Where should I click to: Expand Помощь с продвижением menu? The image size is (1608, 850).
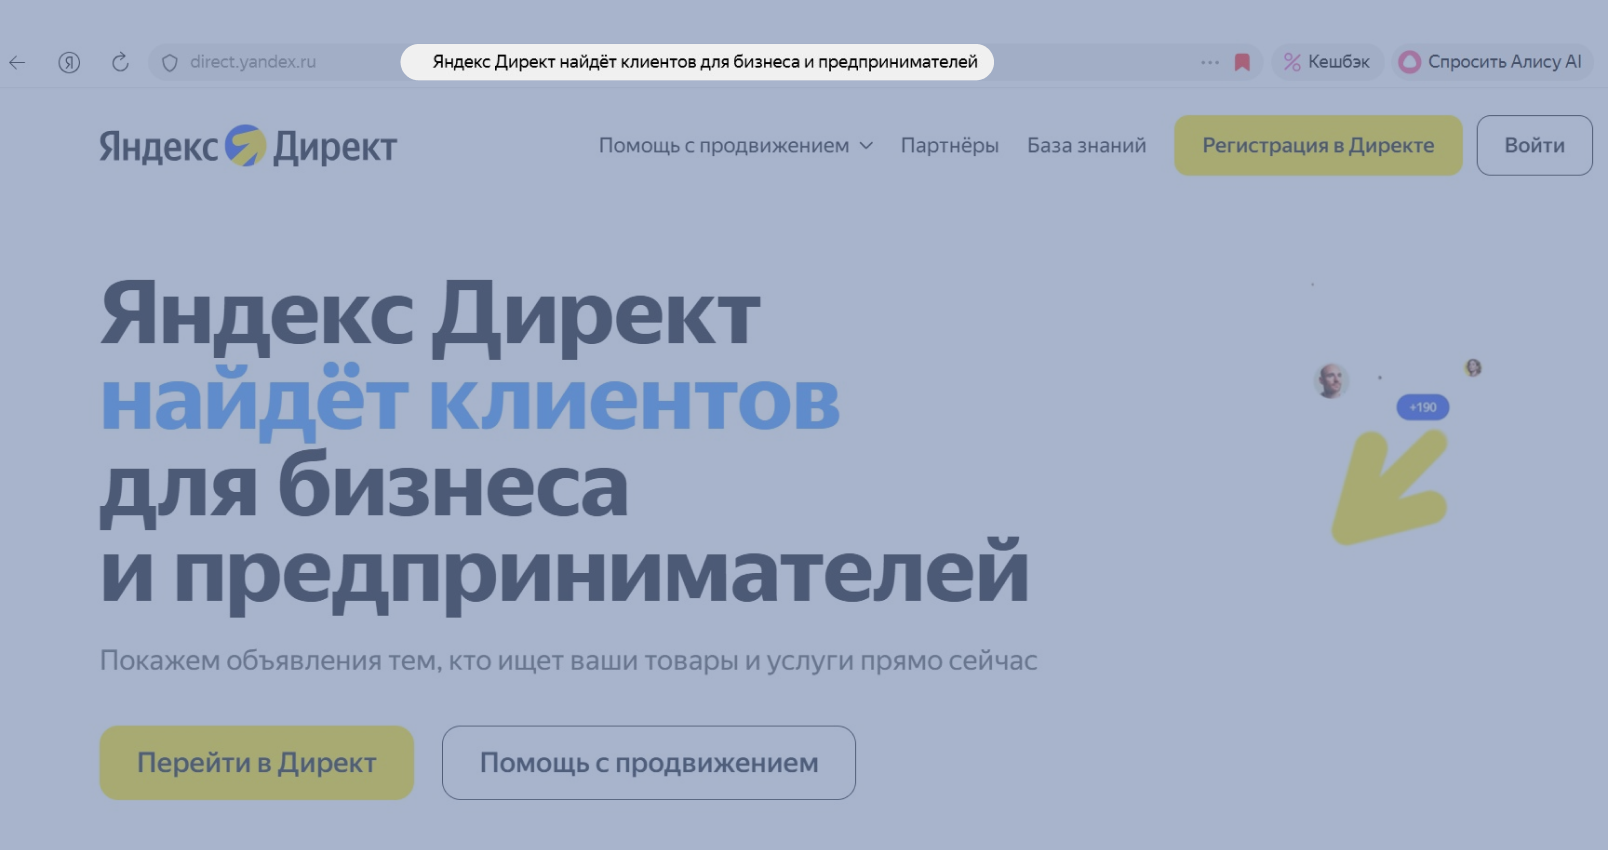pos(736,146)
